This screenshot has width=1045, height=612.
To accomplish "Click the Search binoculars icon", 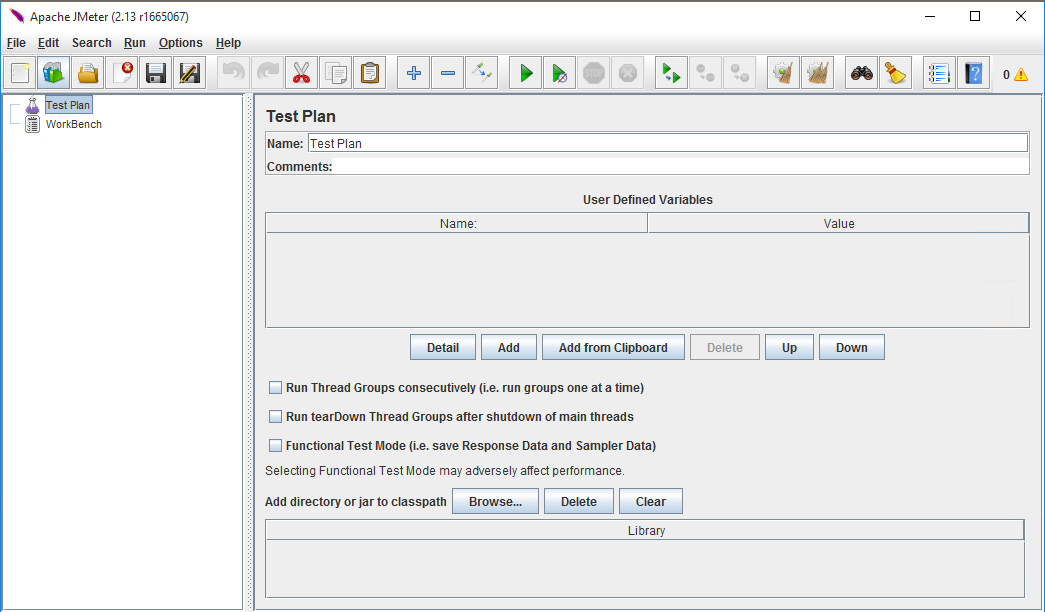I will [862, 73].
